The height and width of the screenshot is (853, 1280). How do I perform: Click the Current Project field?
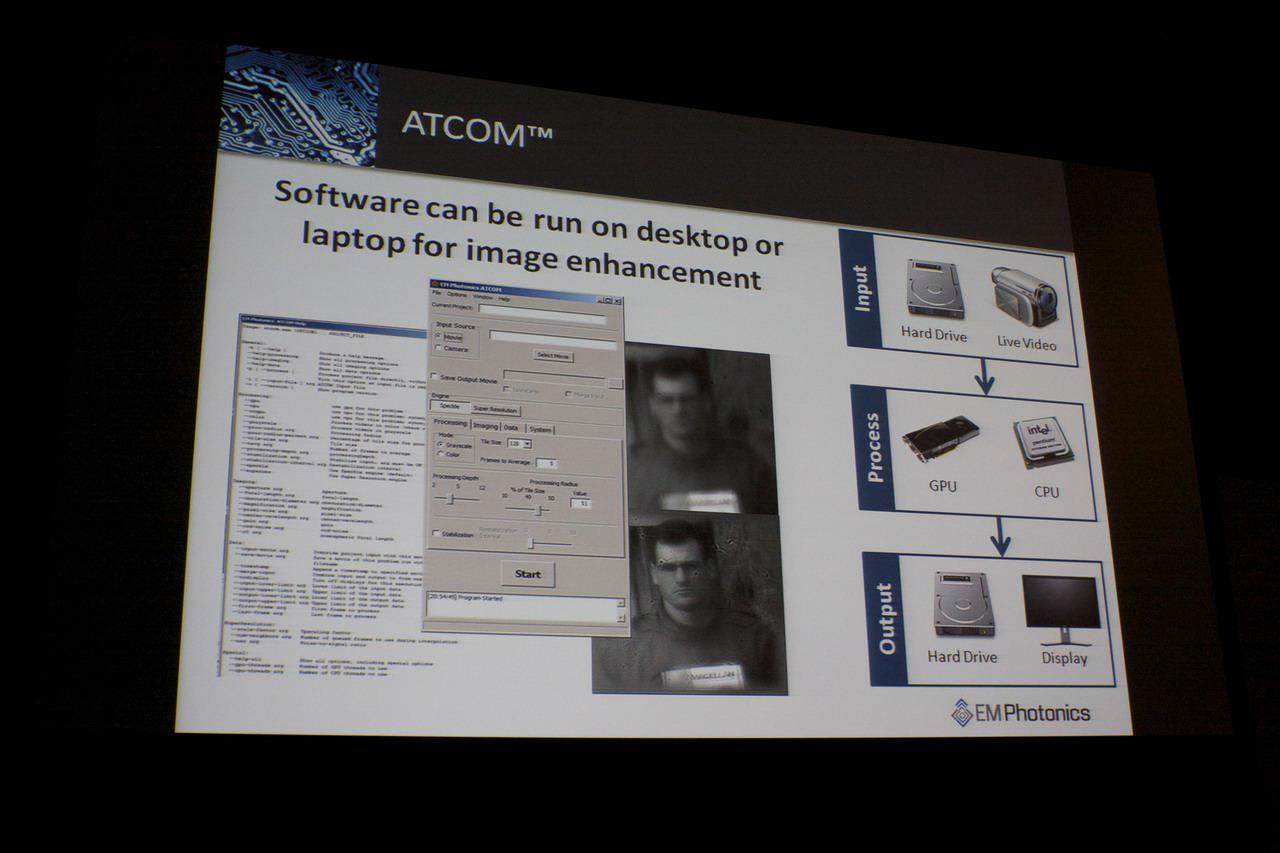tap(542, 314)
